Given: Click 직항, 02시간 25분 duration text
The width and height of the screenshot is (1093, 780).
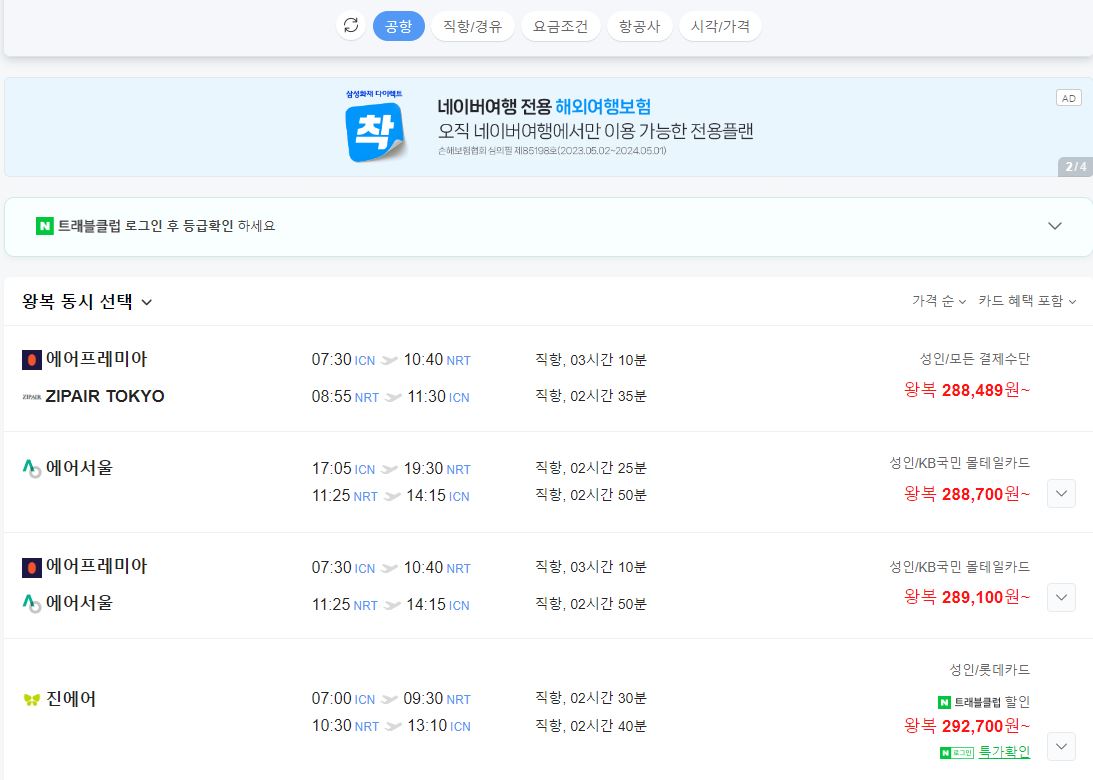Looking at the screenshot, I should click(591, 468).
